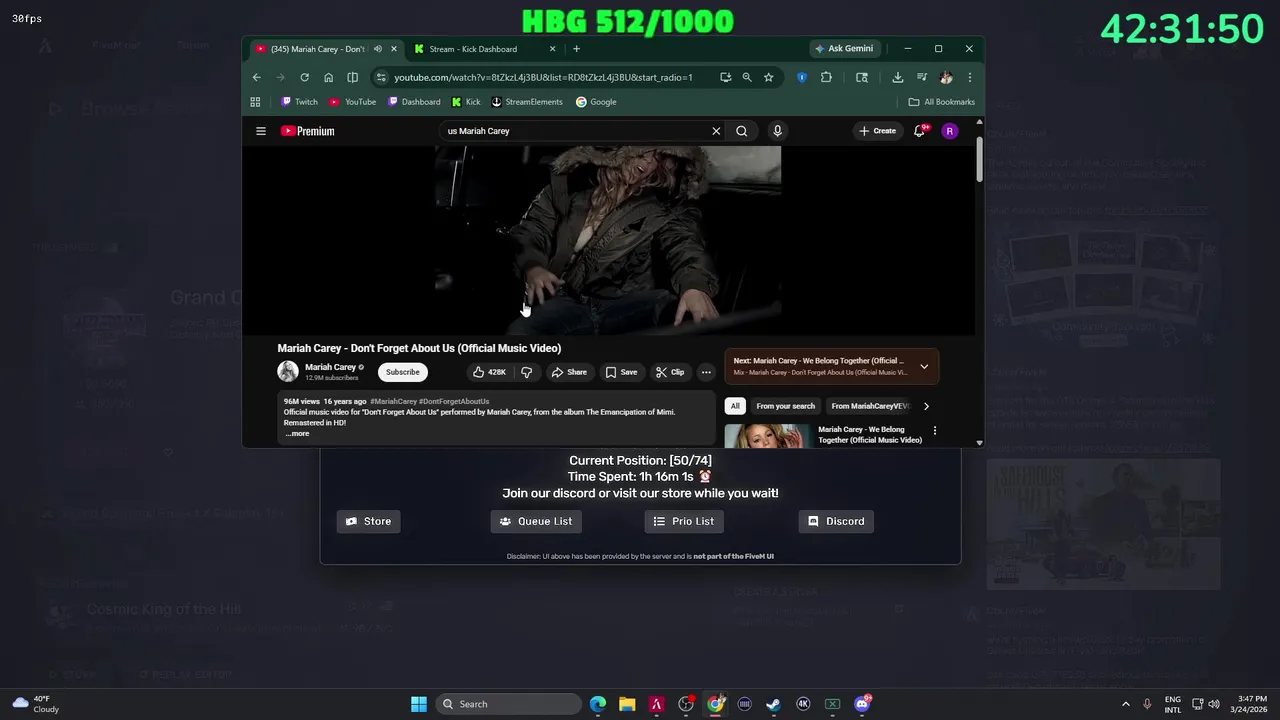
Task: Open StreamElements bookmark
Action: (x=527, y=102)
